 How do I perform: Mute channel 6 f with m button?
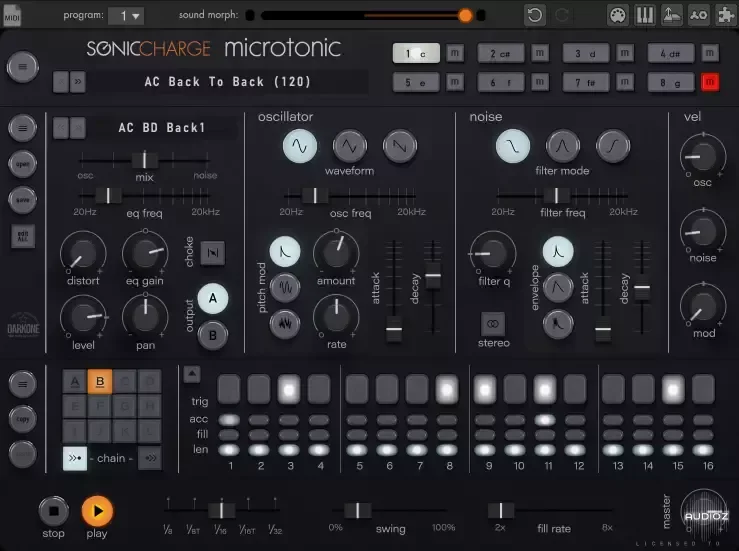(x=540, y=82)
